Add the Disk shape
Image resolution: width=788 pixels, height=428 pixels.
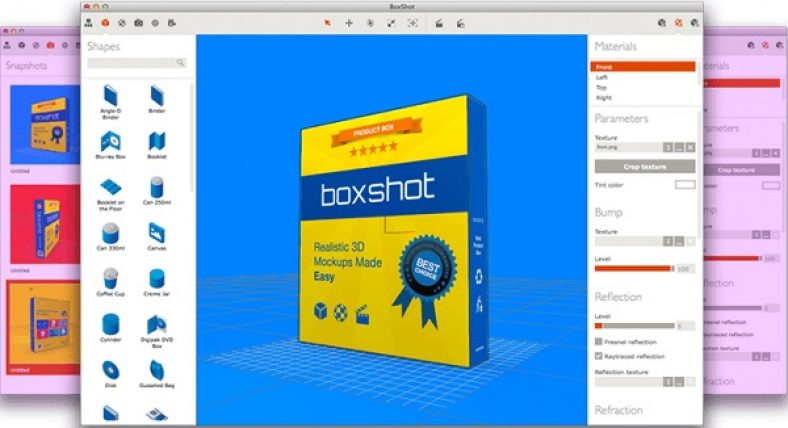111,374
